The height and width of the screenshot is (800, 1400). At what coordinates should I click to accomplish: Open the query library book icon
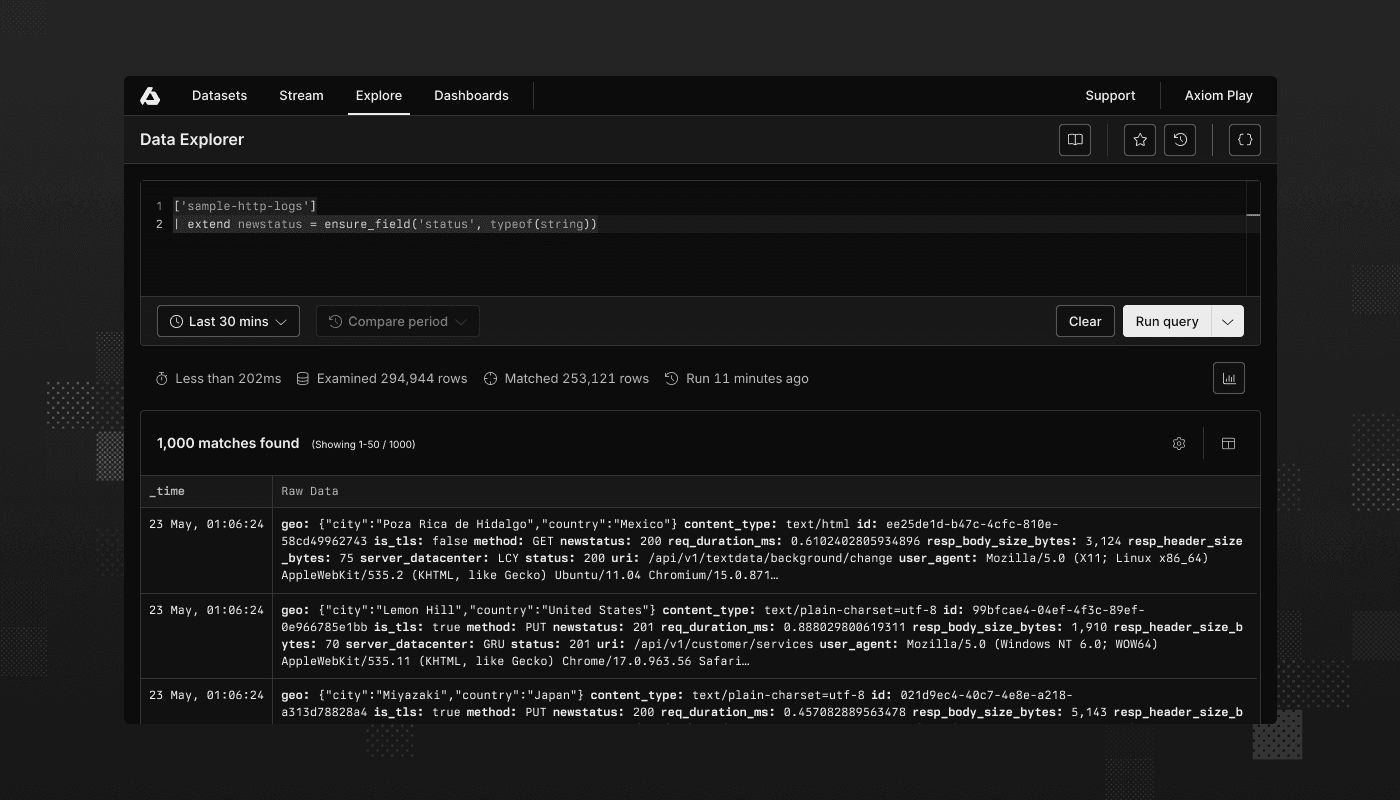tap(1074, 140)
